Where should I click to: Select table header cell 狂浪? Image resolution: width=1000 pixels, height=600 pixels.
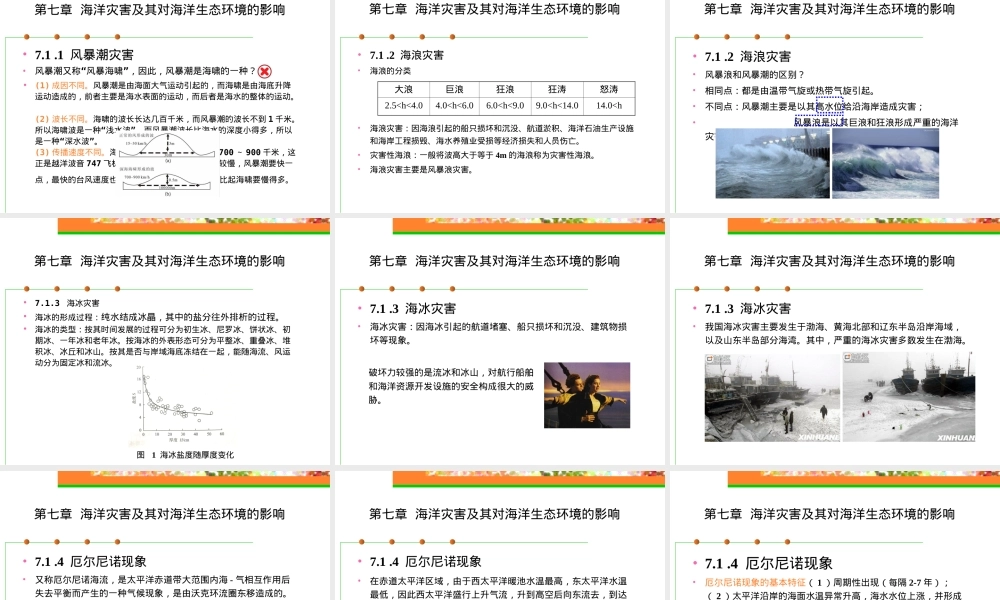coord(505,89)
